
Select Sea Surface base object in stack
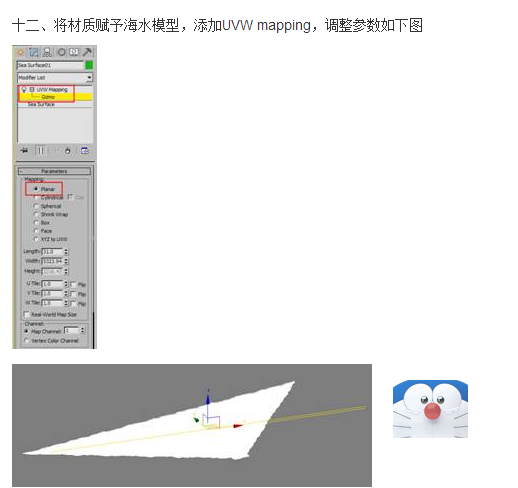(x=41, y=104)
